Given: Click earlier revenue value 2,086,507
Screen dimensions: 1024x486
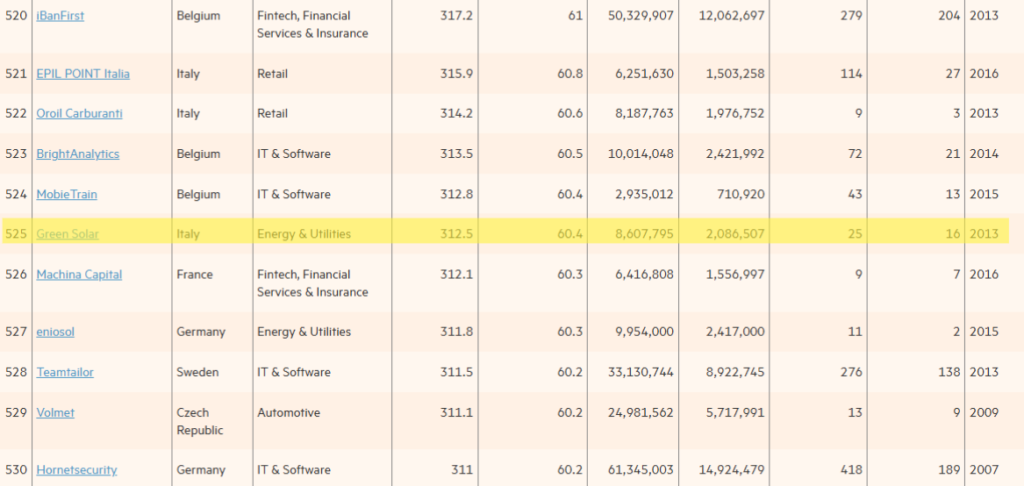Looking at the screenshot, I should (735, 234).
